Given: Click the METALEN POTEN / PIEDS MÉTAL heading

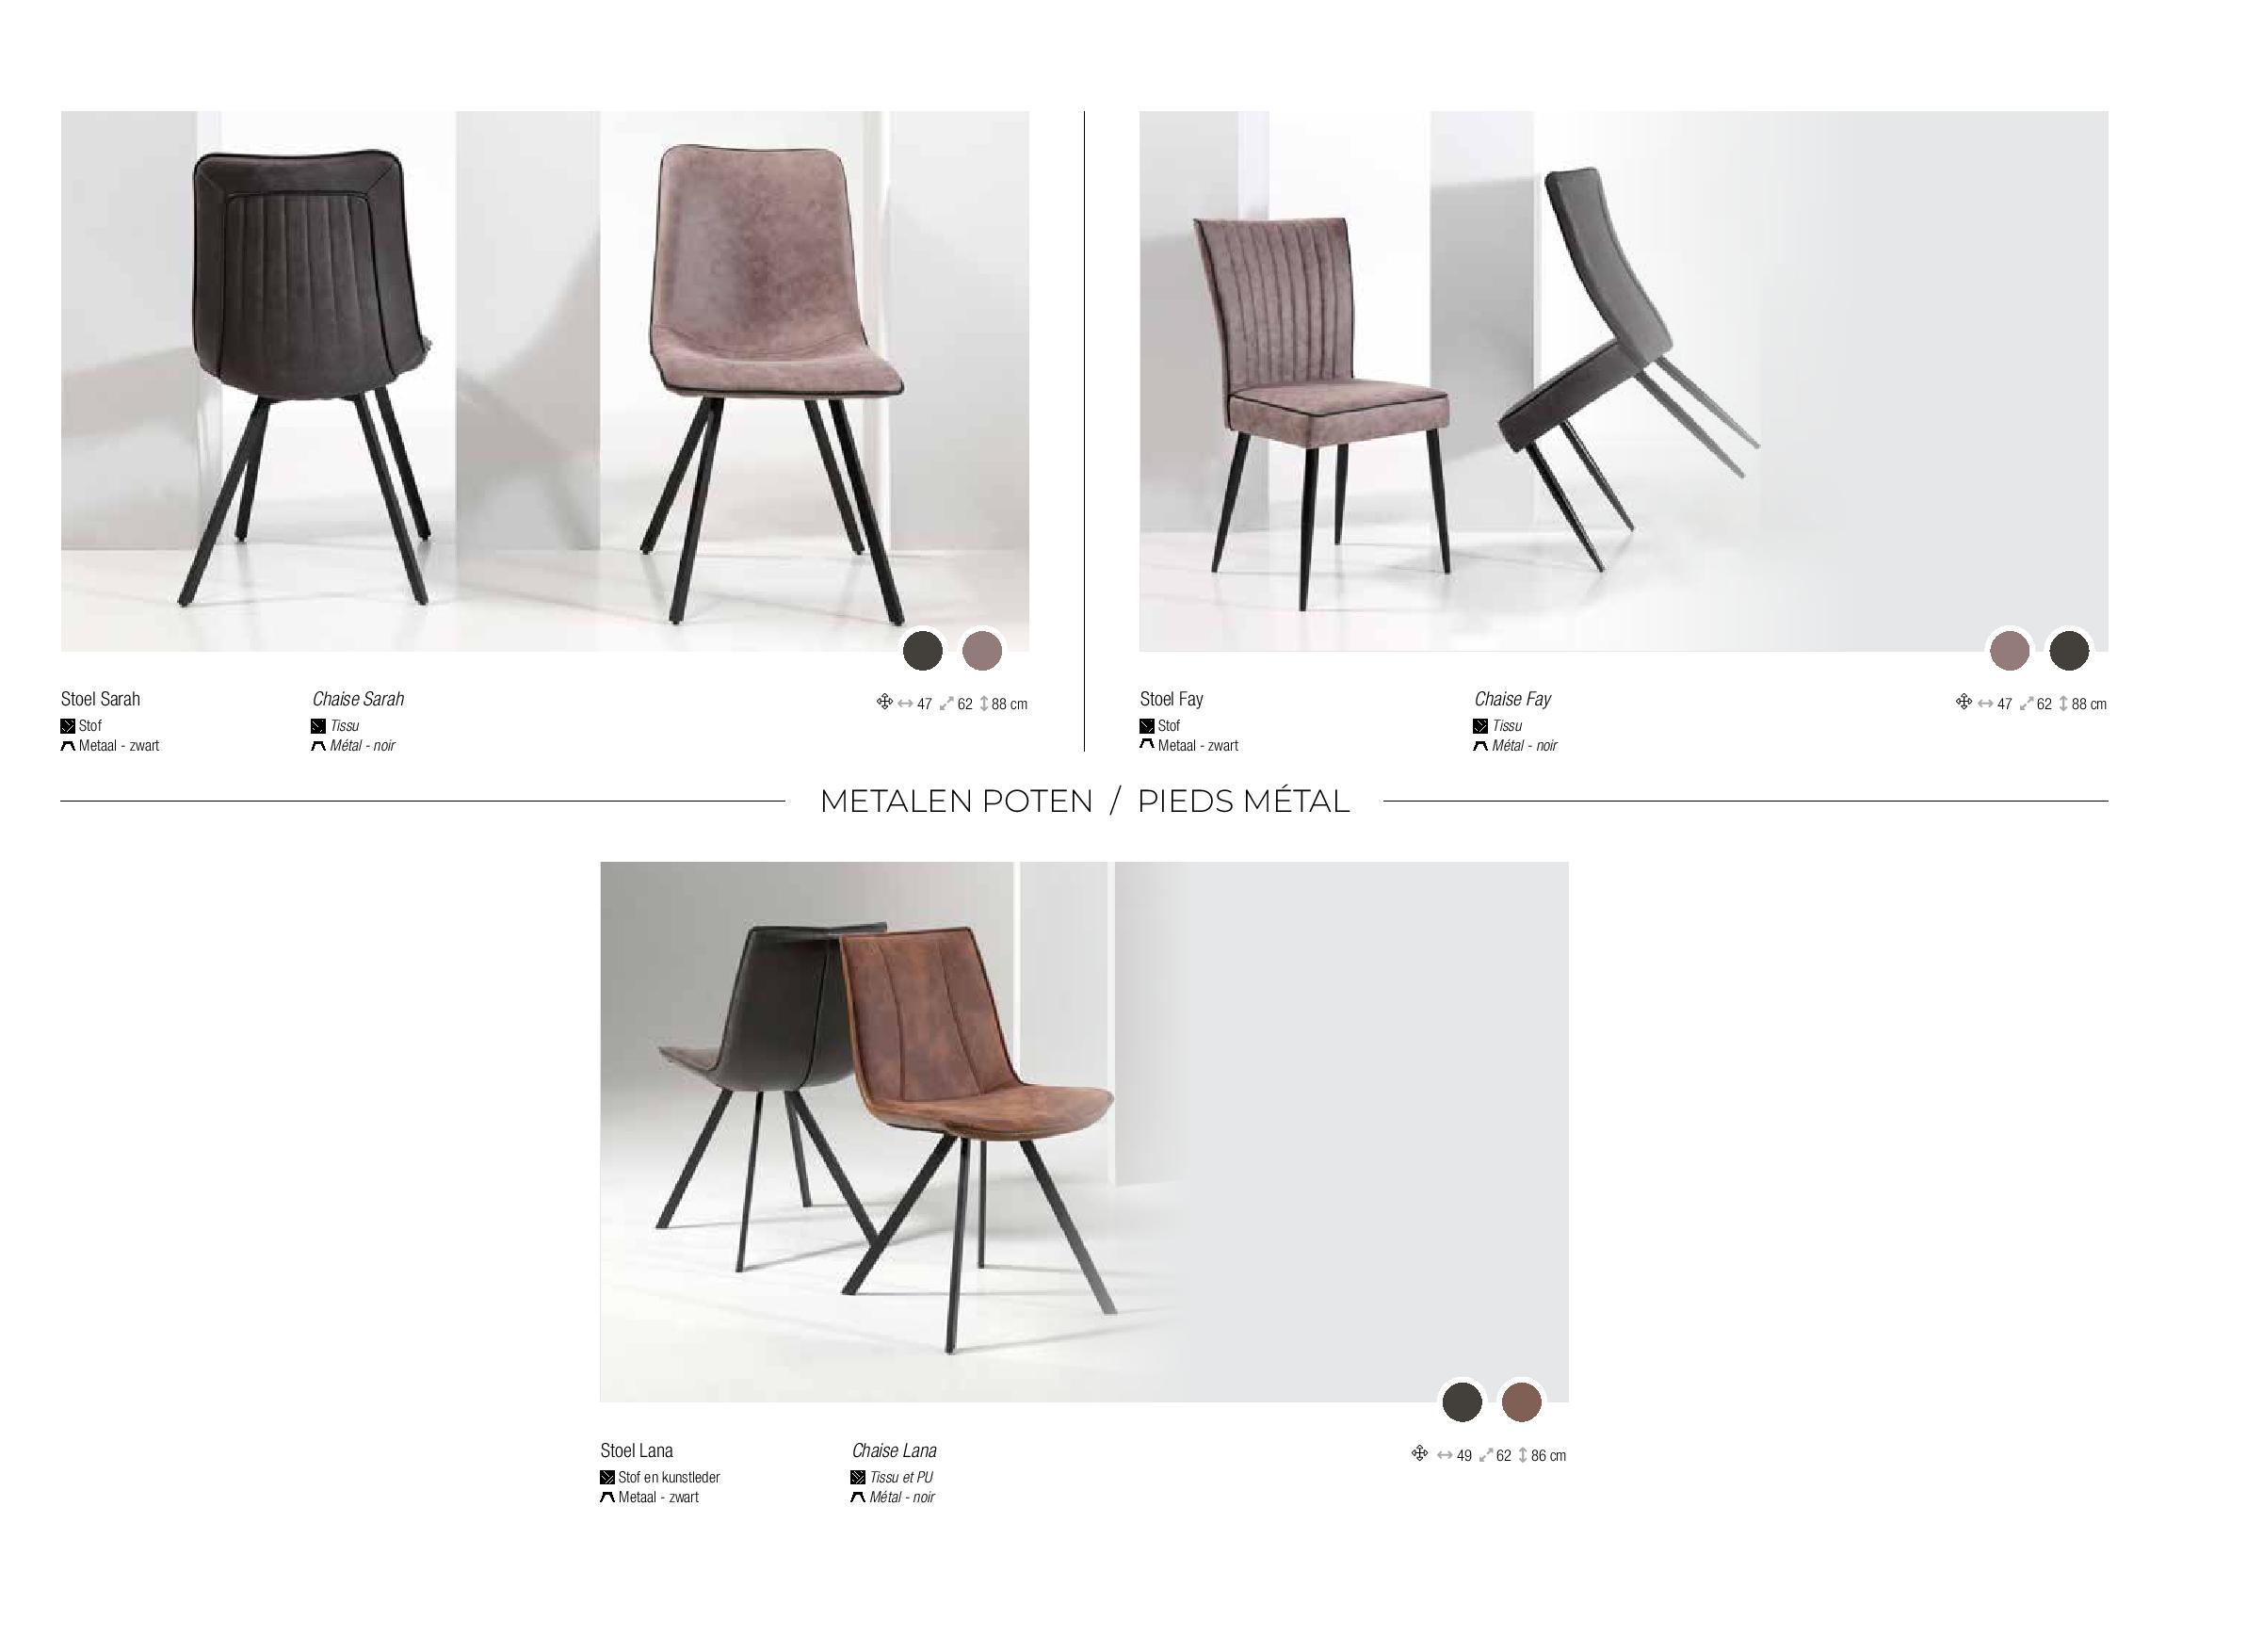Looking at the screenshot, I should click(1084, 801).
